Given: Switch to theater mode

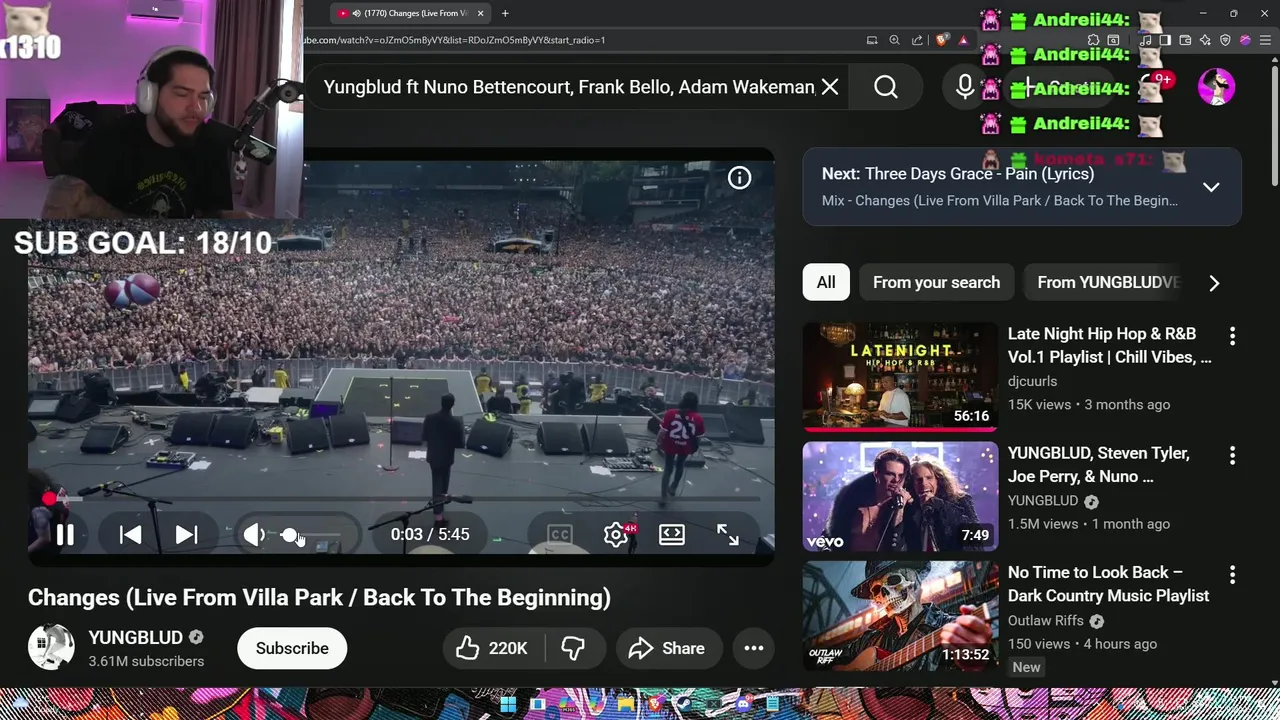Looking at the screenshot, I should (x=672, y=535).
